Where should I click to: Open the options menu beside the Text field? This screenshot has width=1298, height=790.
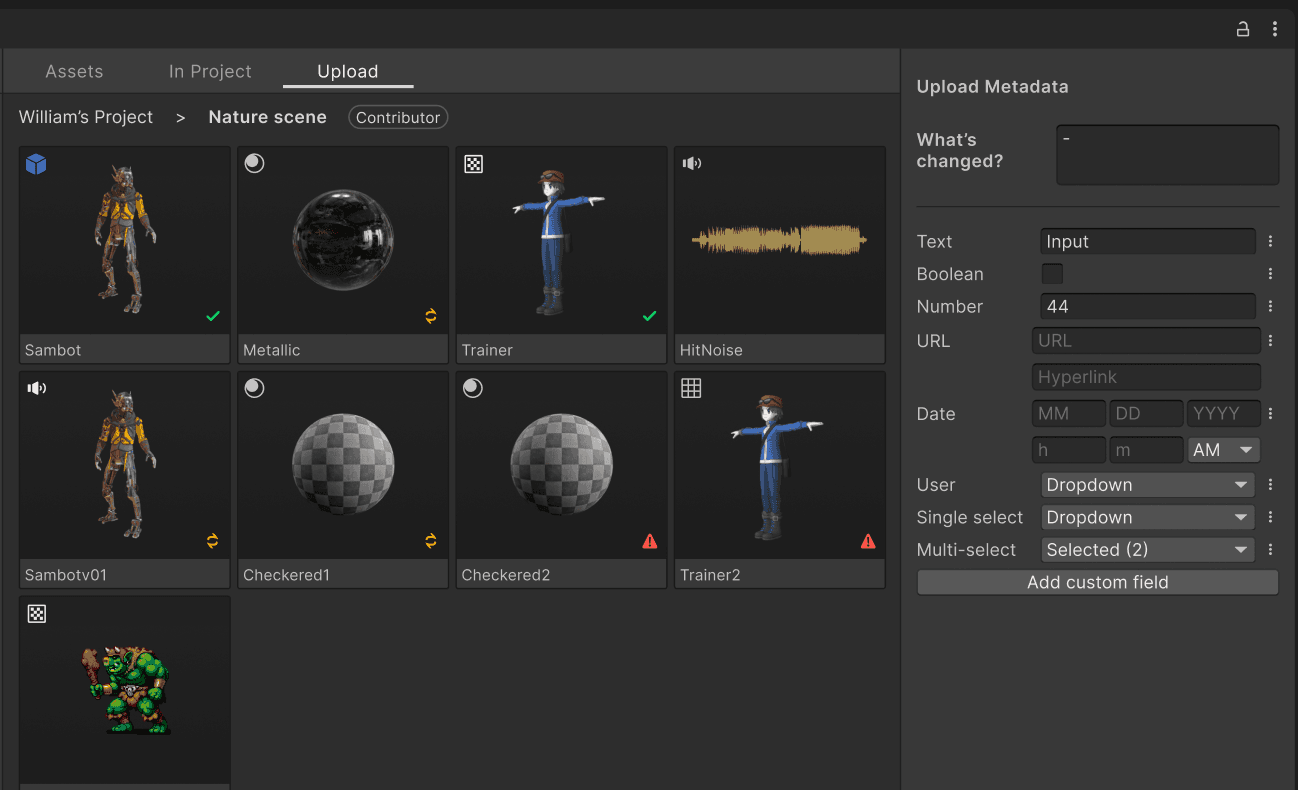[x=1270, y=241]
